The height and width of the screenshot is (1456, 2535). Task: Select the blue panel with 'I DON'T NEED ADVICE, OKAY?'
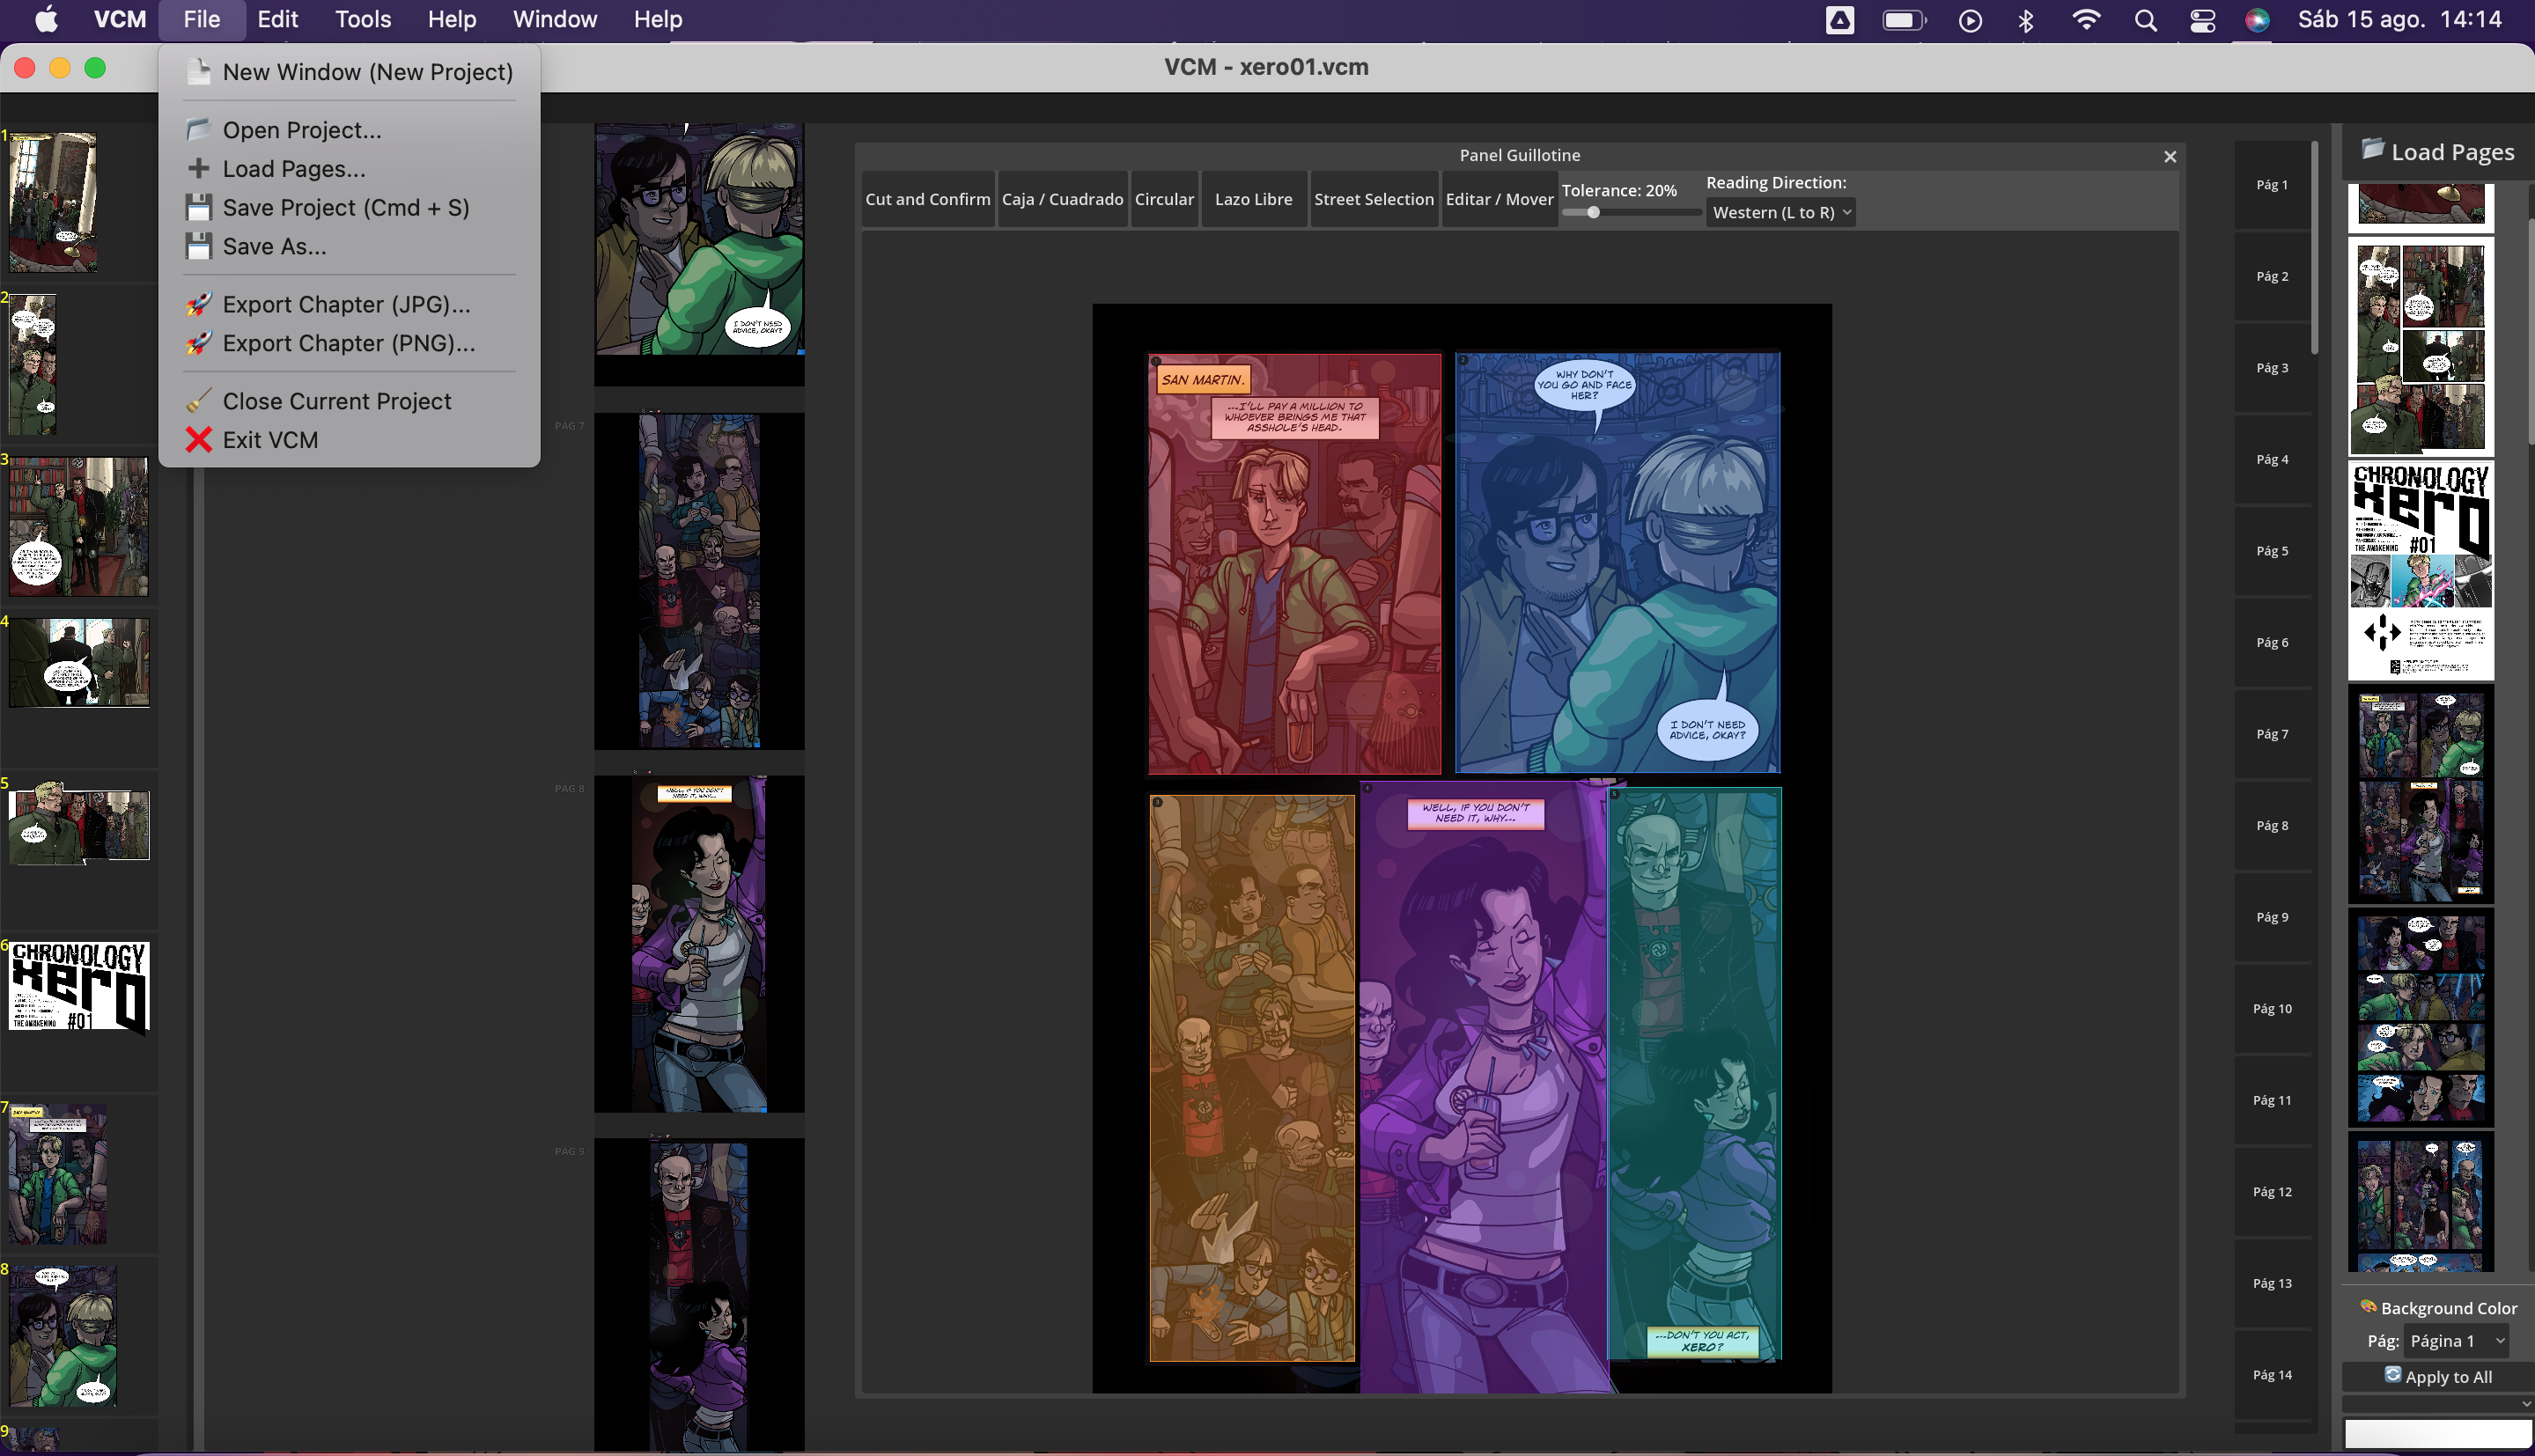[1617, 562]
